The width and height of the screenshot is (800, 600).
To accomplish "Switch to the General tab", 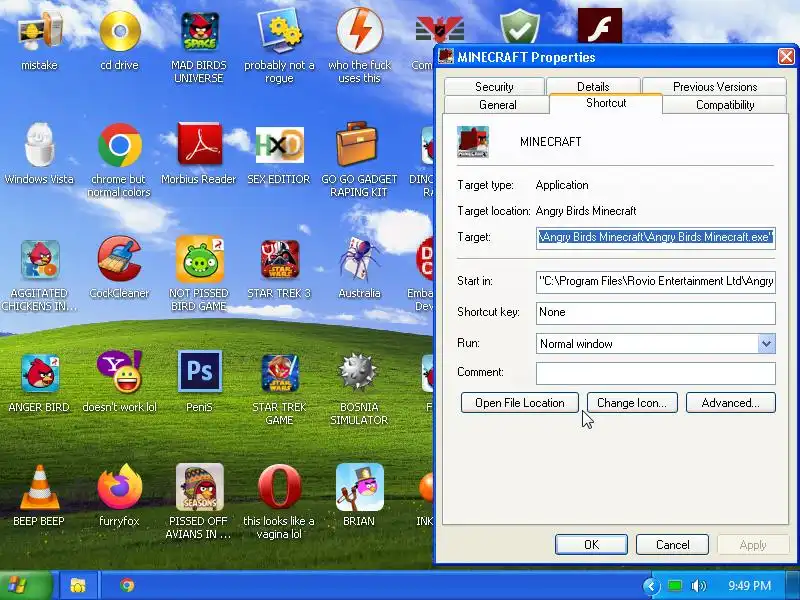I will (x=497, y=105).
